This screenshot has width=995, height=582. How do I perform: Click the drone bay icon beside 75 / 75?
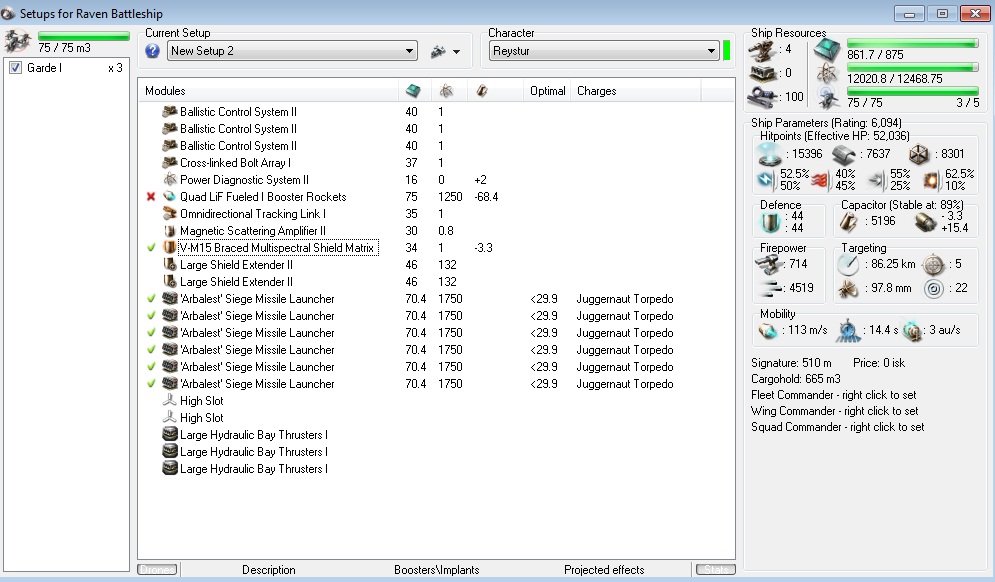[x=827, y=98]
